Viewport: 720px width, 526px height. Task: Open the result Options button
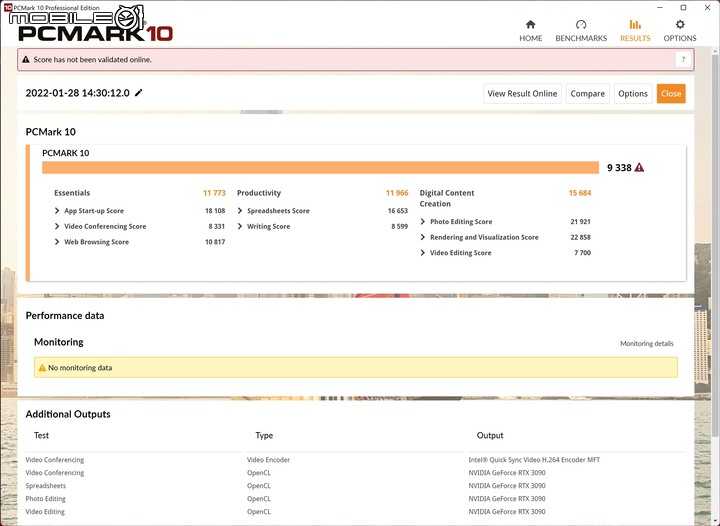click(633, 94)
